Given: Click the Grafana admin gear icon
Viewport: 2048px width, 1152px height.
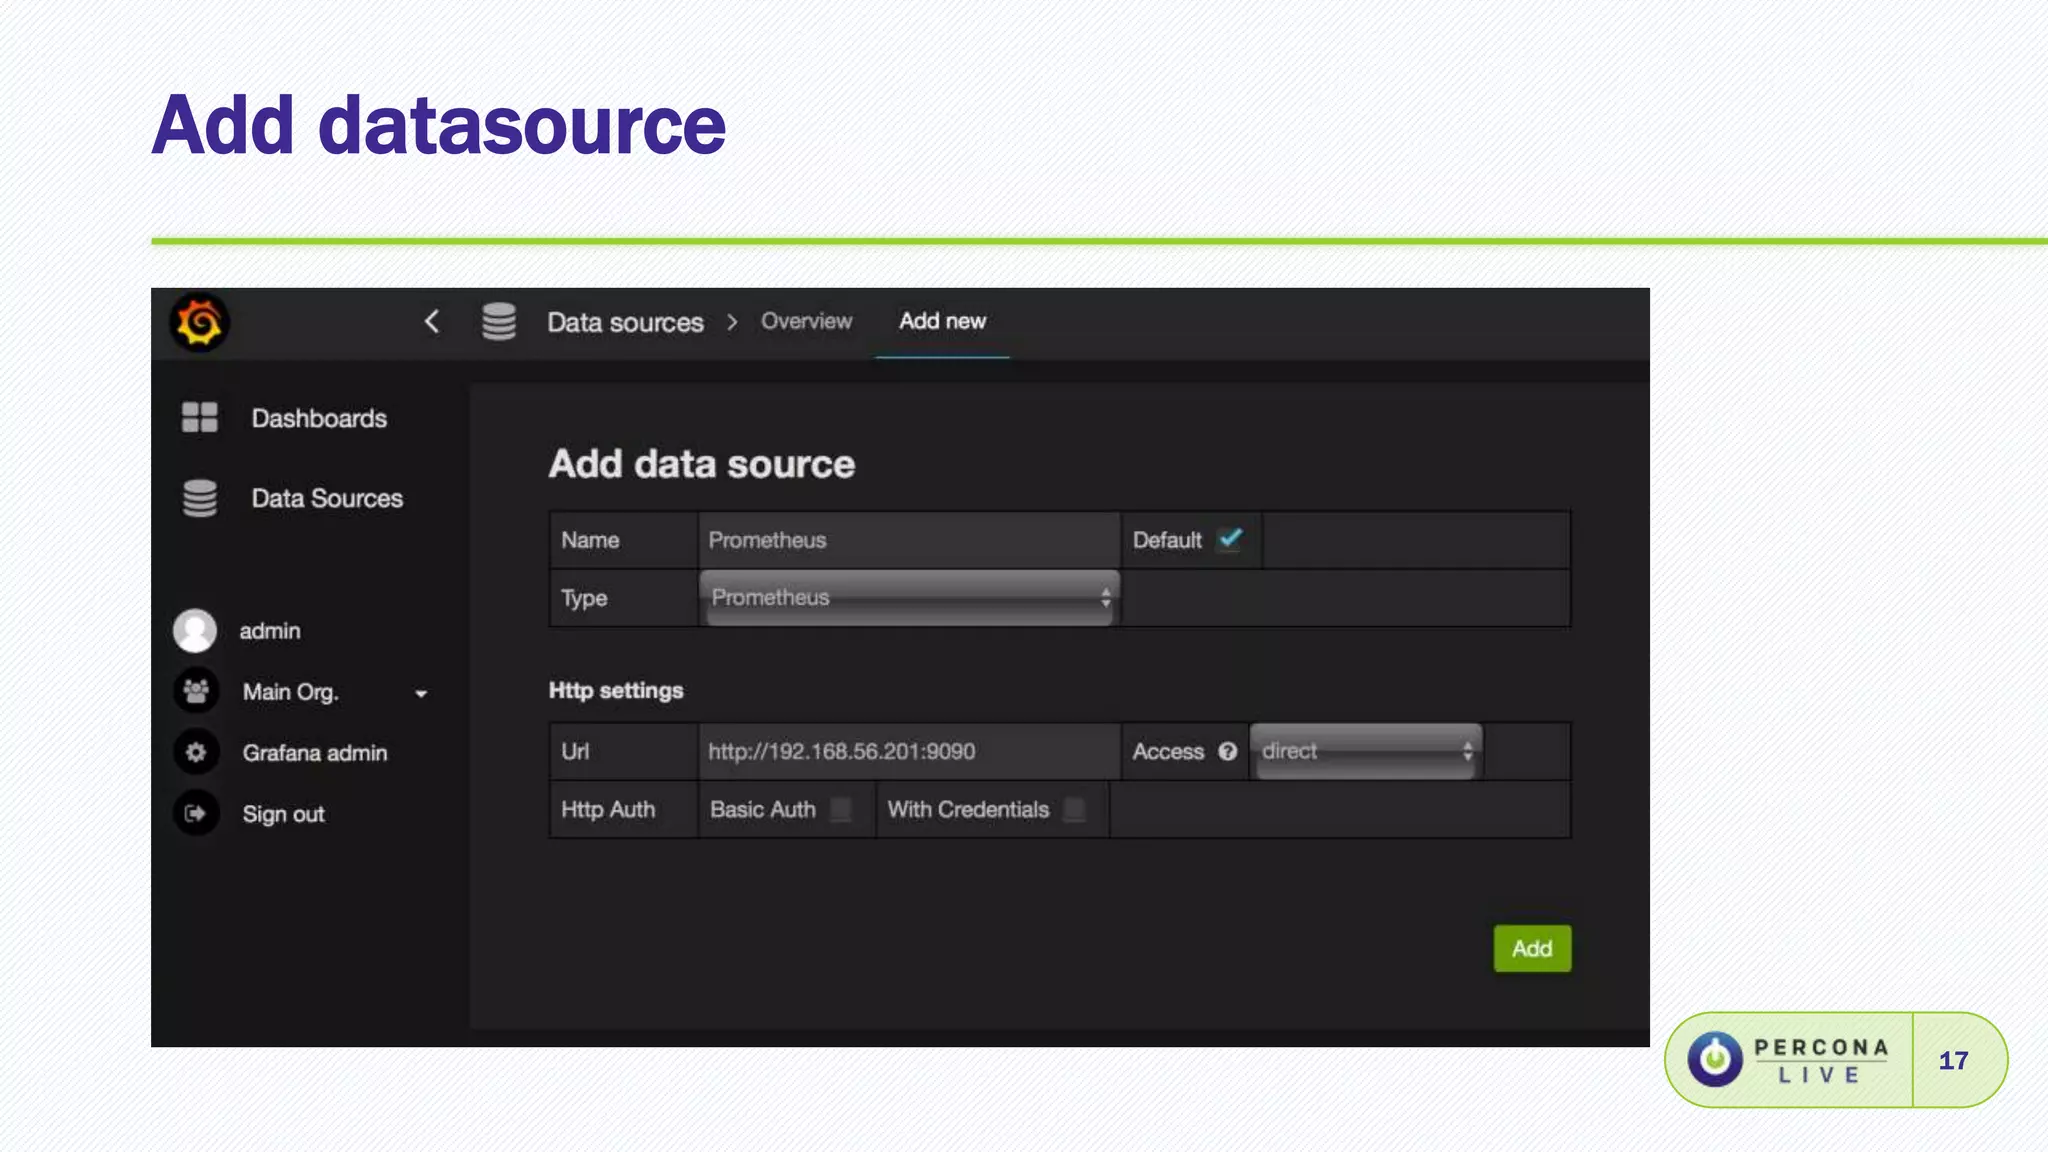Looking at the screenshot, I should (196, 752).
